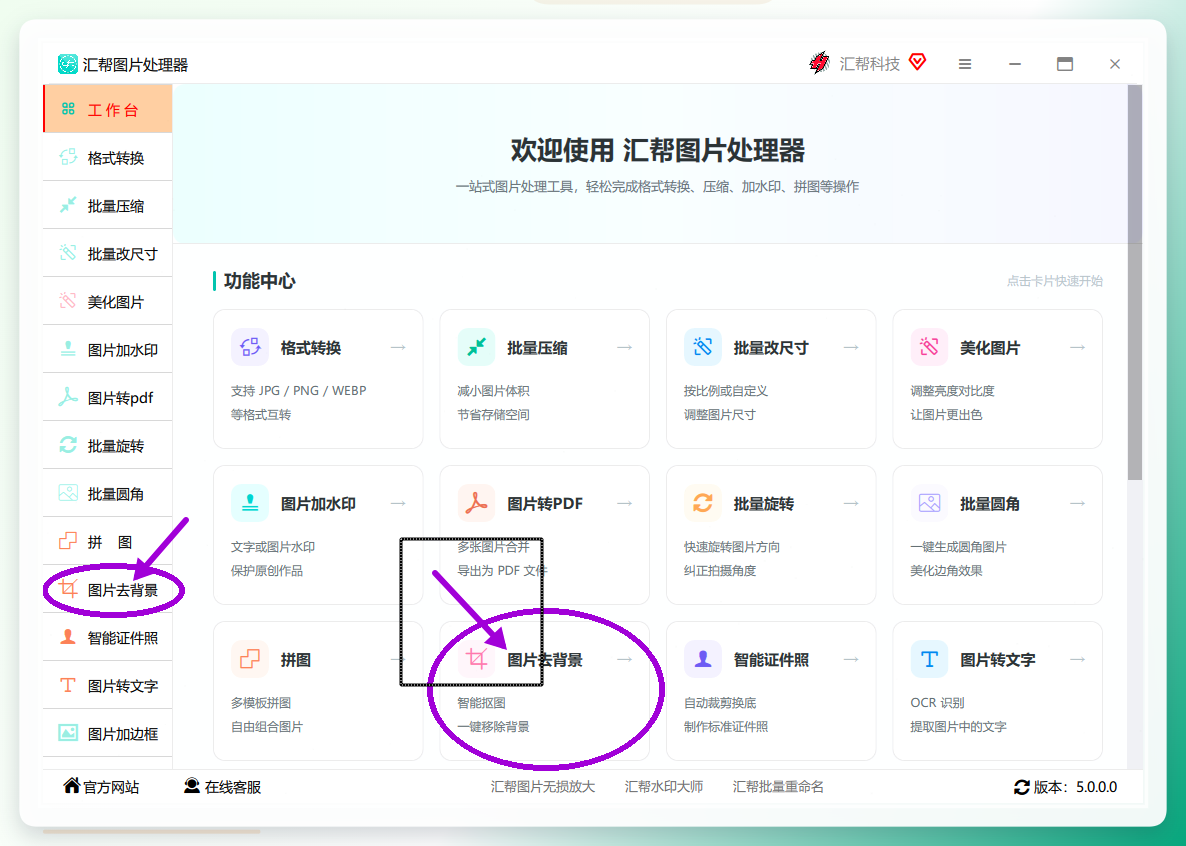This screenshot has height=846, width=1186.
Task: Click the arrow on 智能证件照 card
Action: pyautogui.click(x=851, y=659)
